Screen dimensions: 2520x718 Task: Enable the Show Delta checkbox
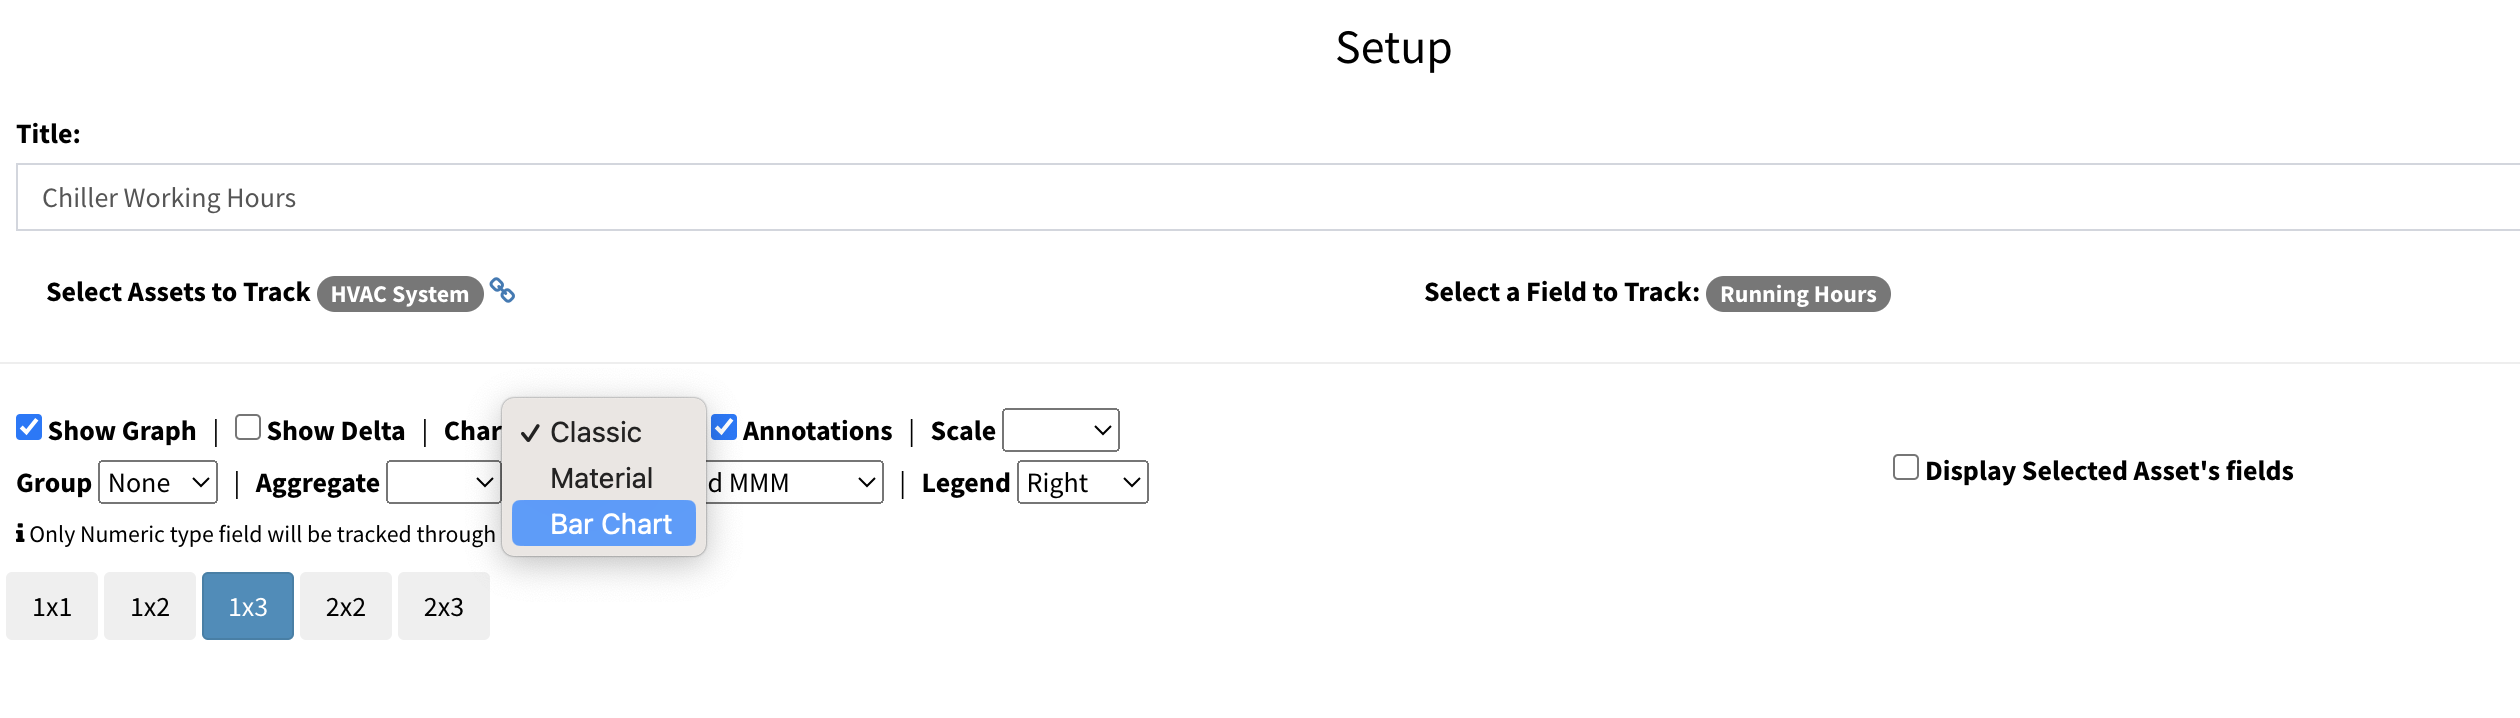248,428
